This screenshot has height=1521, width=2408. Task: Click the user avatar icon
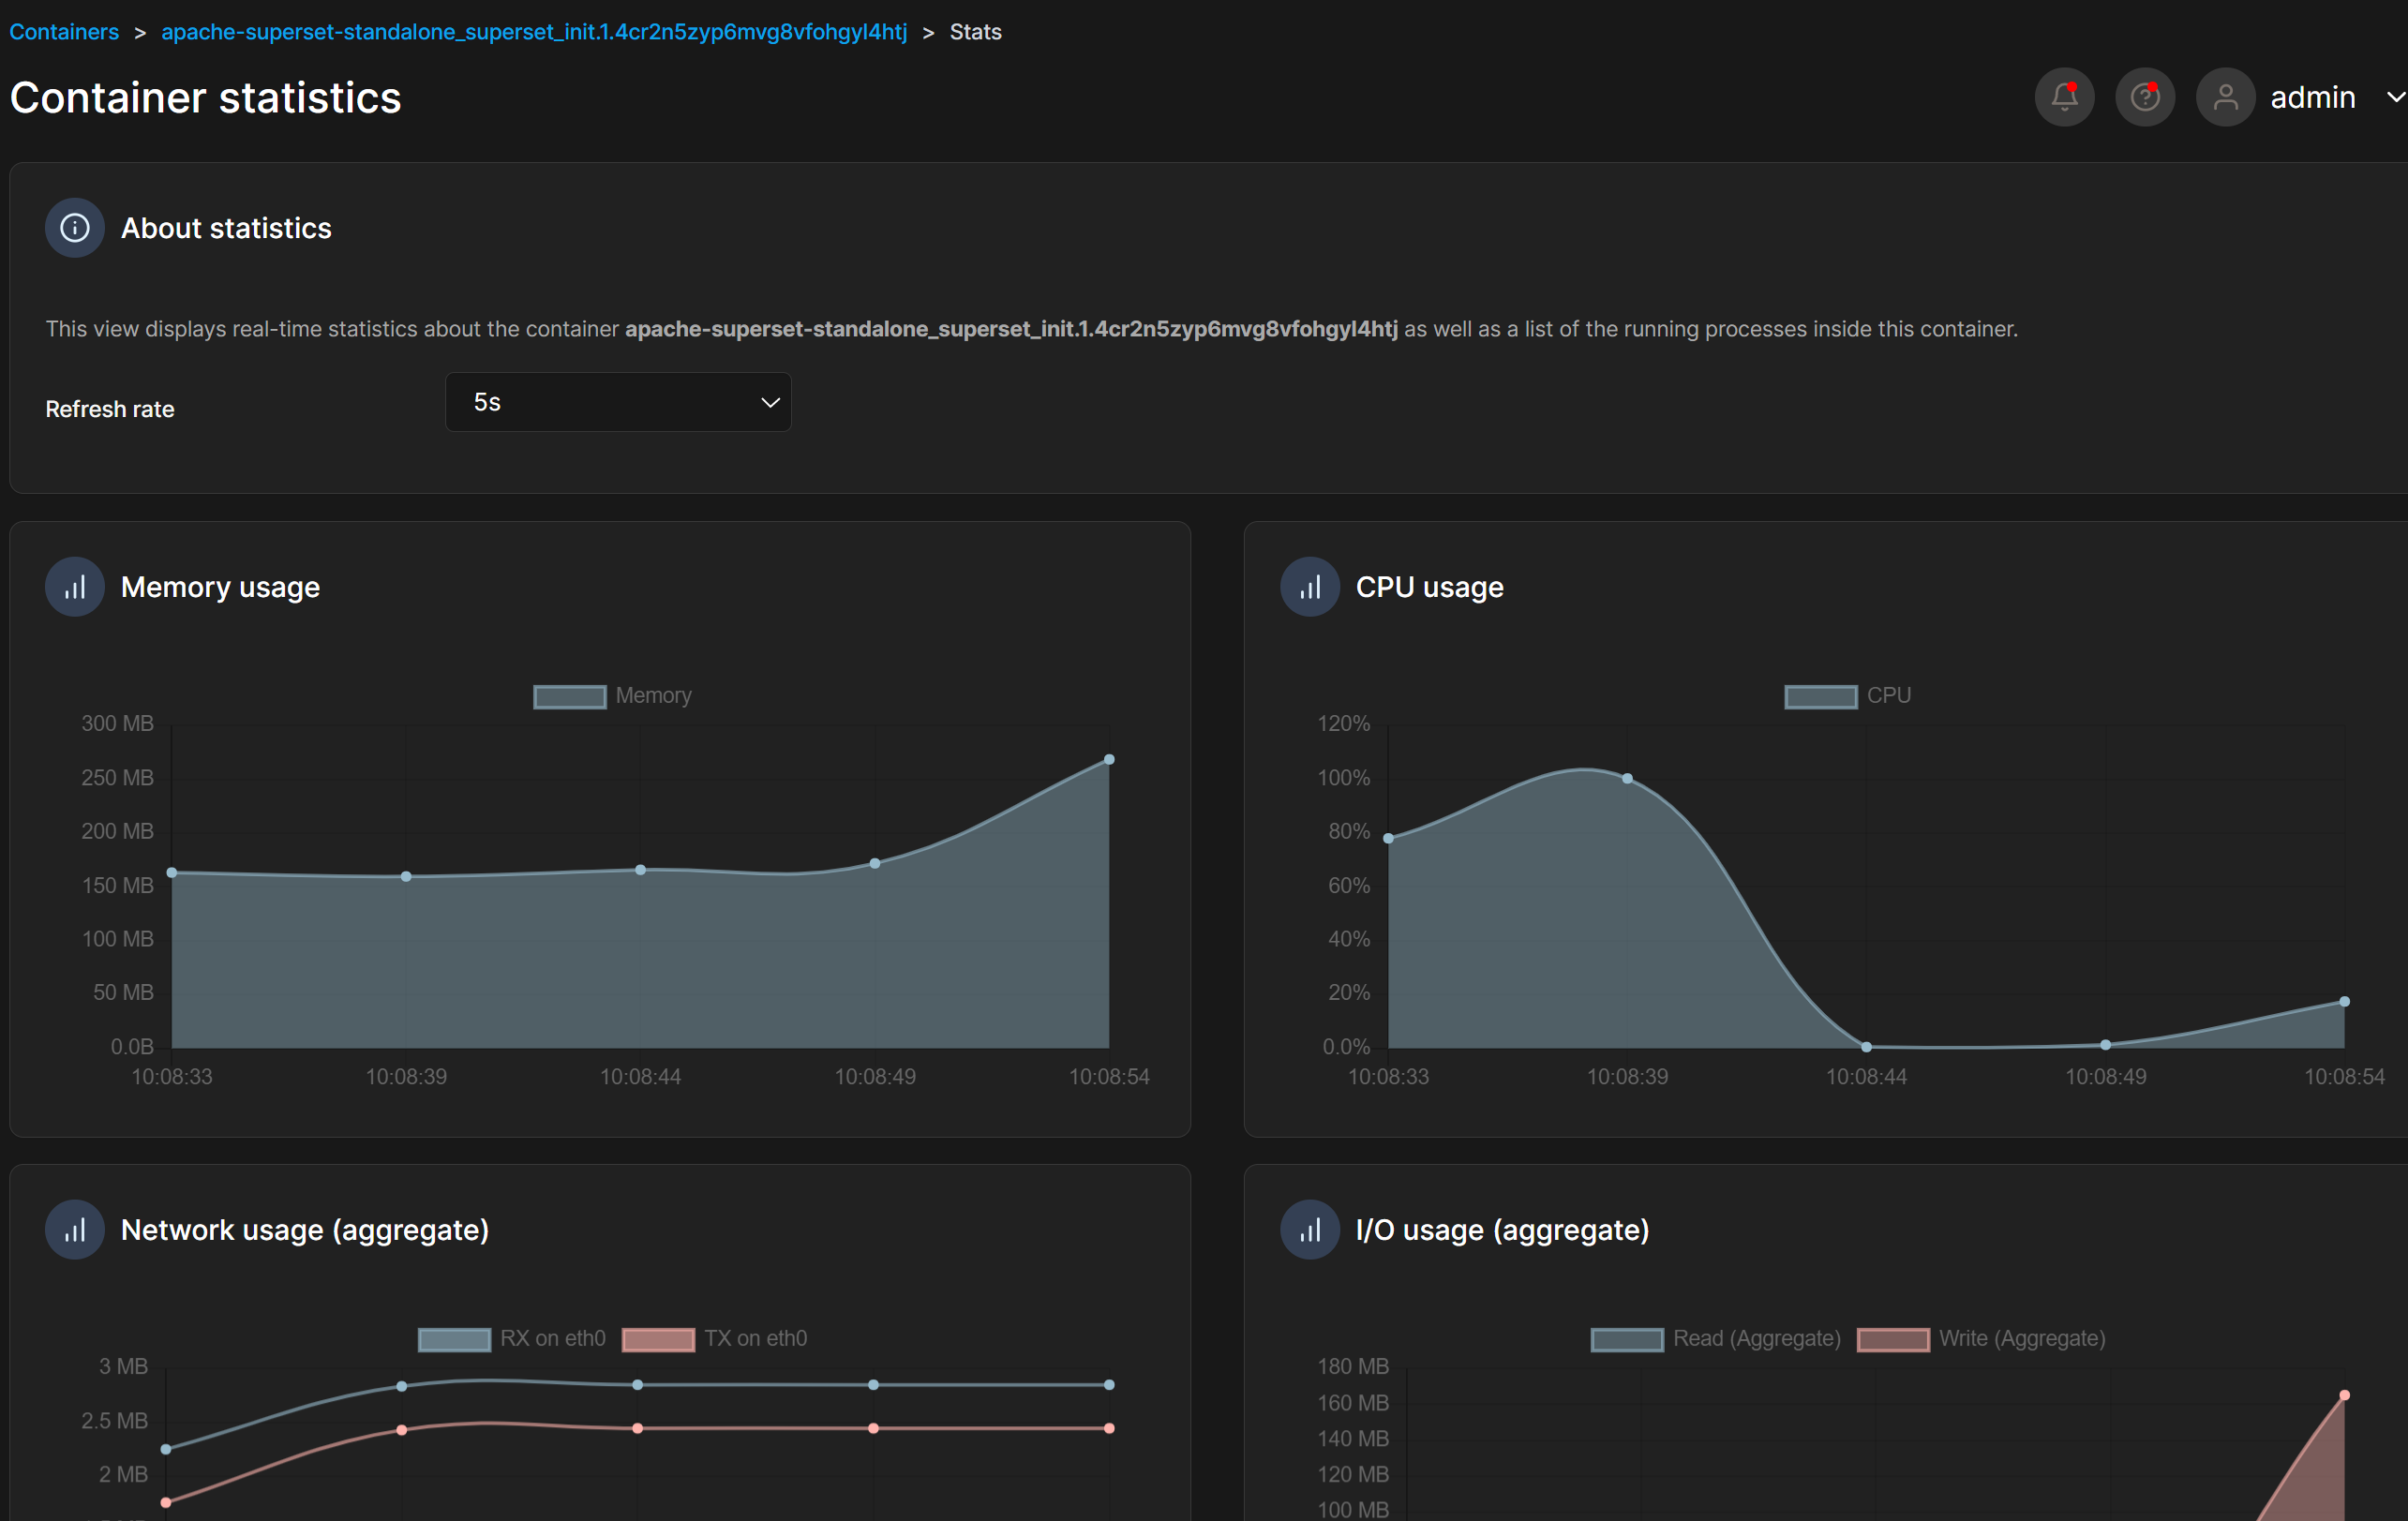pos(2225,97)
